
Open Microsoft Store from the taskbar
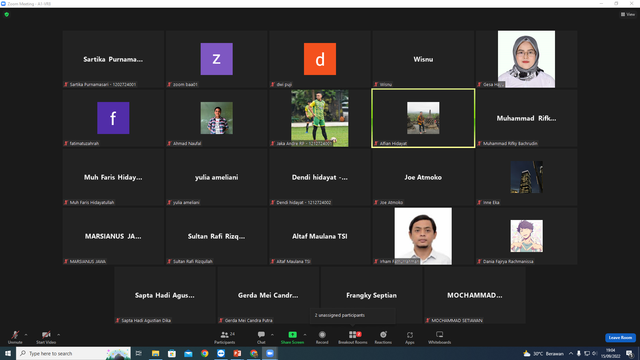(x=172, y=353)
